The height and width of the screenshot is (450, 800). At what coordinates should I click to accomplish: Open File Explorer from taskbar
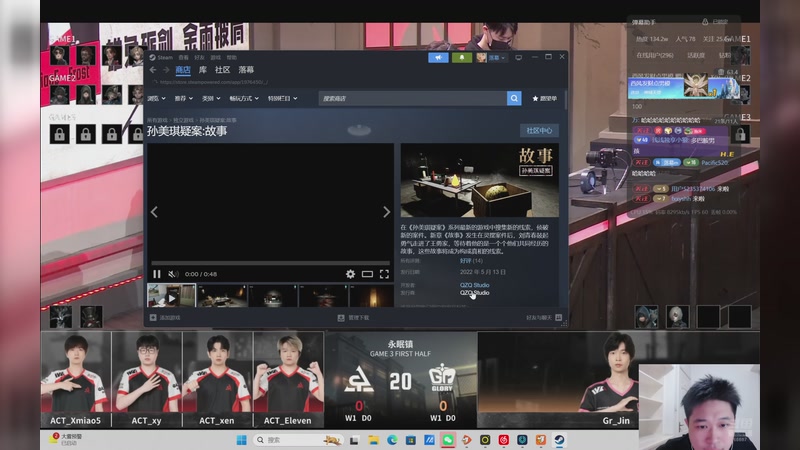(x=373, y=440)
